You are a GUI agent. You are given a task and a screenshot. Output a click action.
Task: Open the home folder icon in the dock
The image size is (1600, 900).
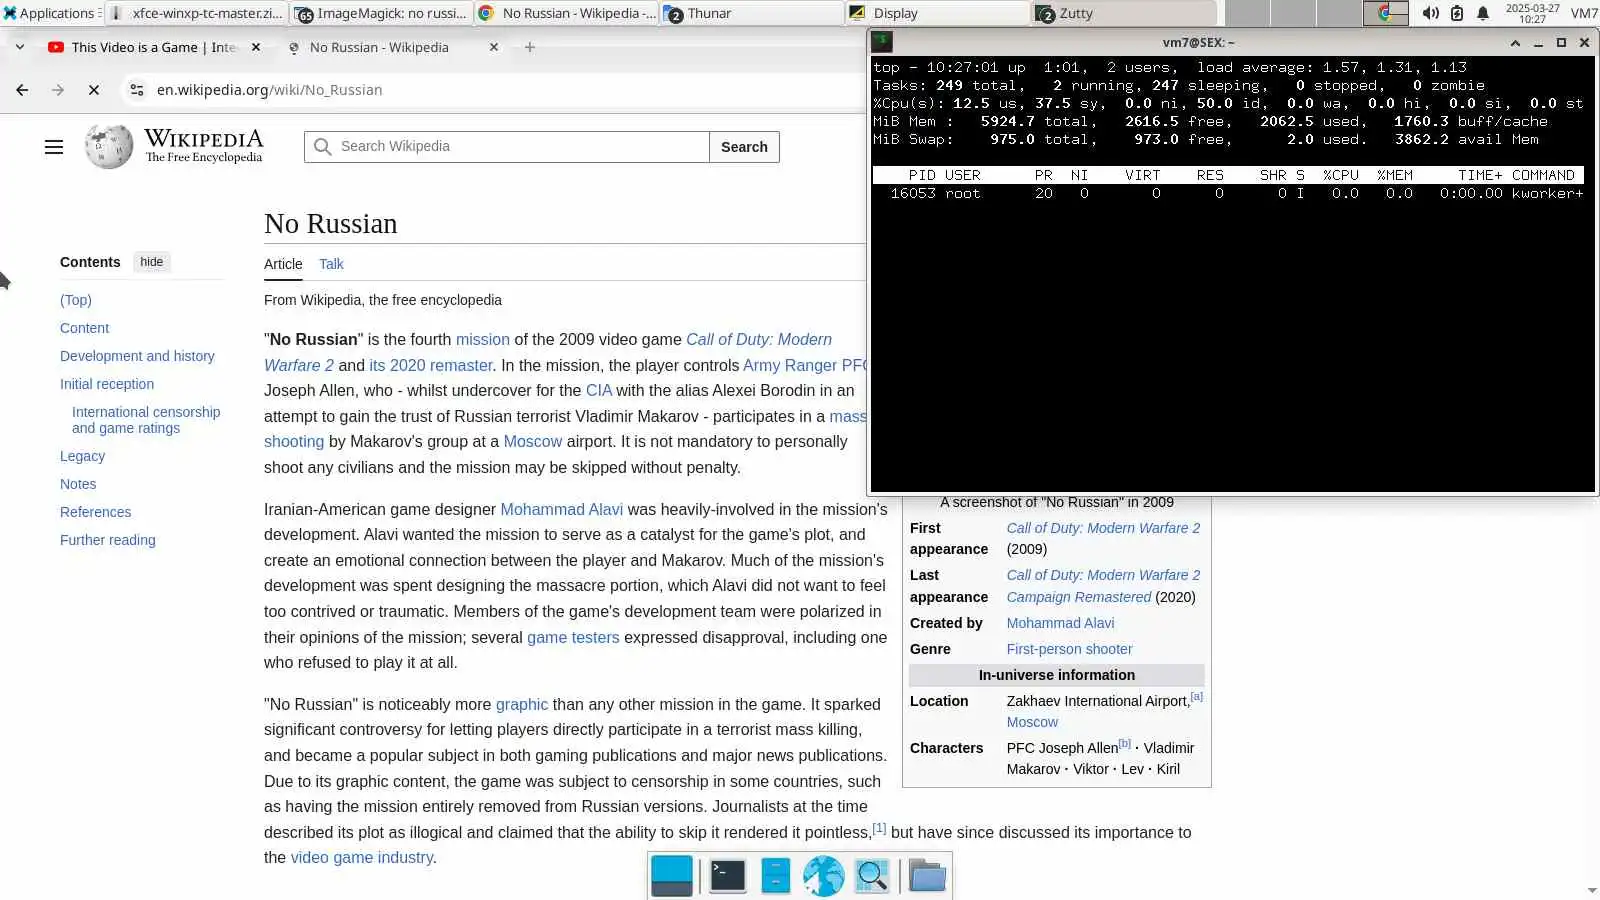pos(927,876)
